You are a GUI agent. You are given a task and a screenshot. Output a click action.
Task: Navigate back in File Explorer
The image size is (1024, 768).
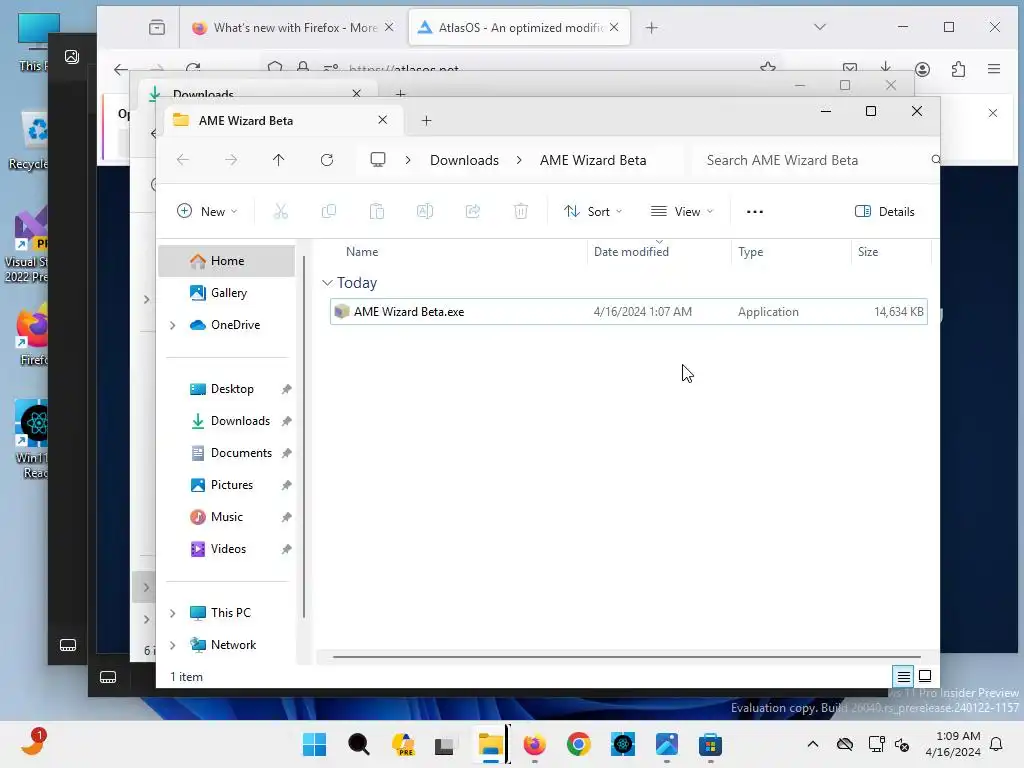point(183,160)
